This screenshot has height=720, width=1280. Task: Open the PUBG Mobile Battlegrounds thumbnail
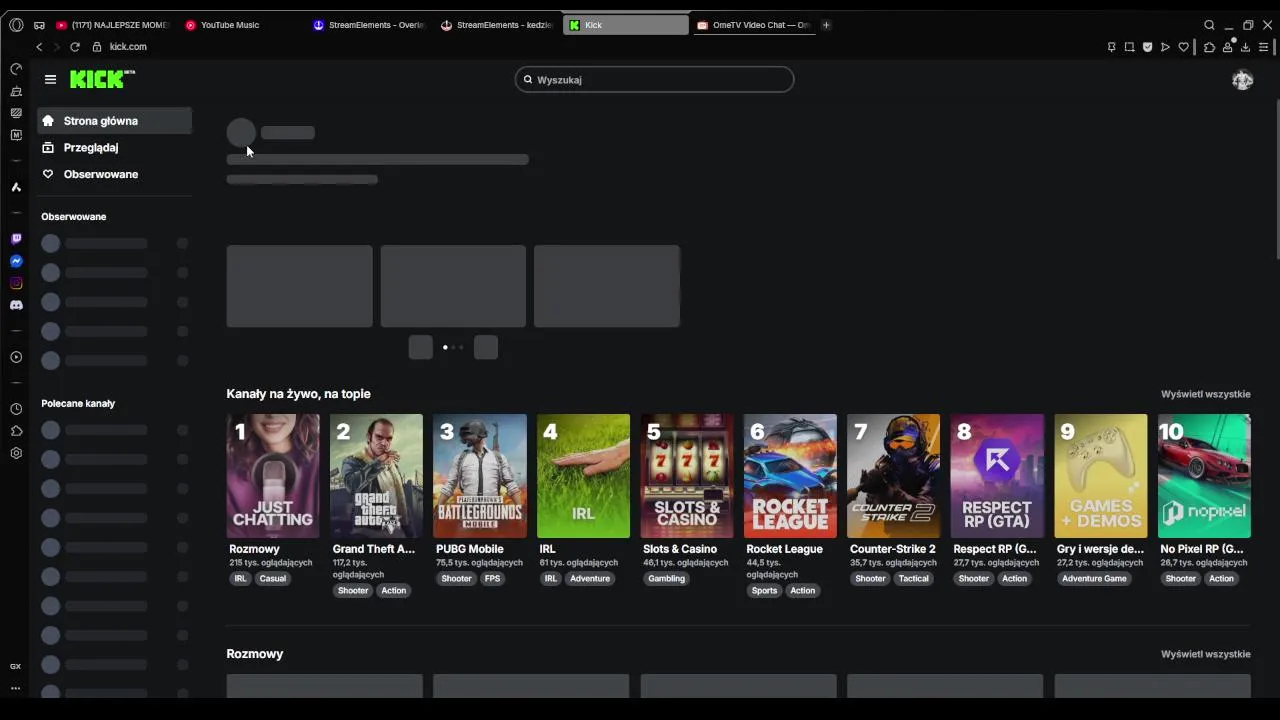480,476
